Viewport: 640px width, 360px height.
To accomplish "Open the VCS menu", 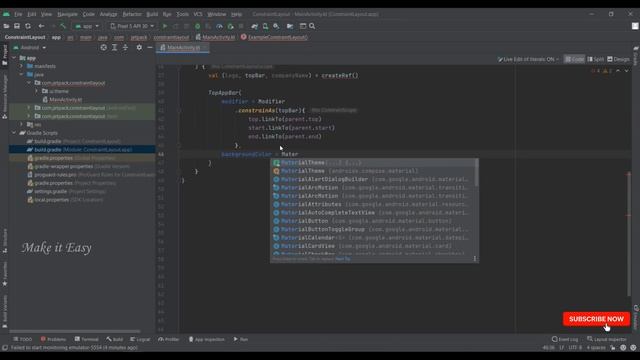I will (198, 14).
